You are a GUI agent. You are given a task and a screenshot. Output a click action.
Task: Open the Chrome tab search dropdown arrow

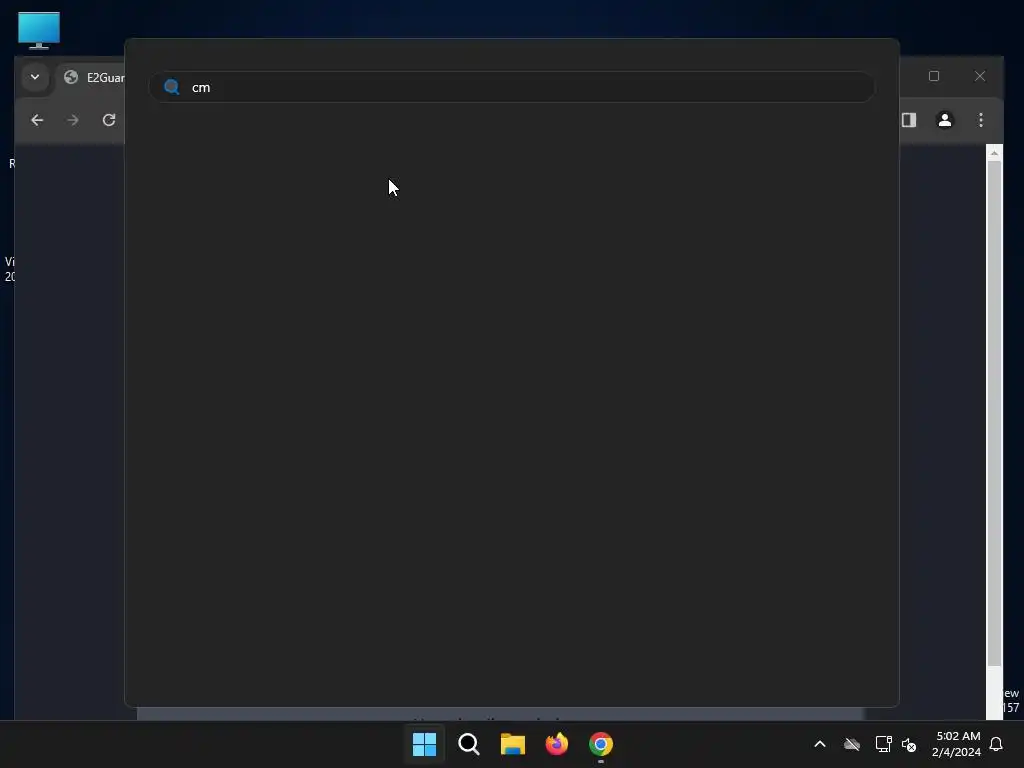click(35, 77)
